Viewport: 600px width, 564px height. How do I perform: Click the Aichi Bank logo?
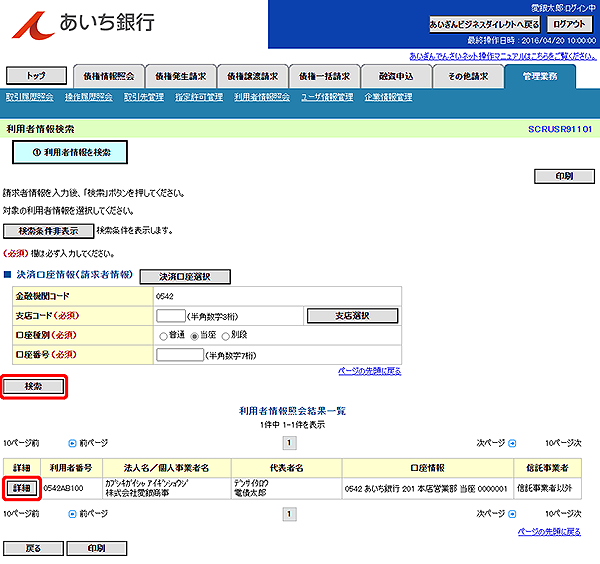83,24
